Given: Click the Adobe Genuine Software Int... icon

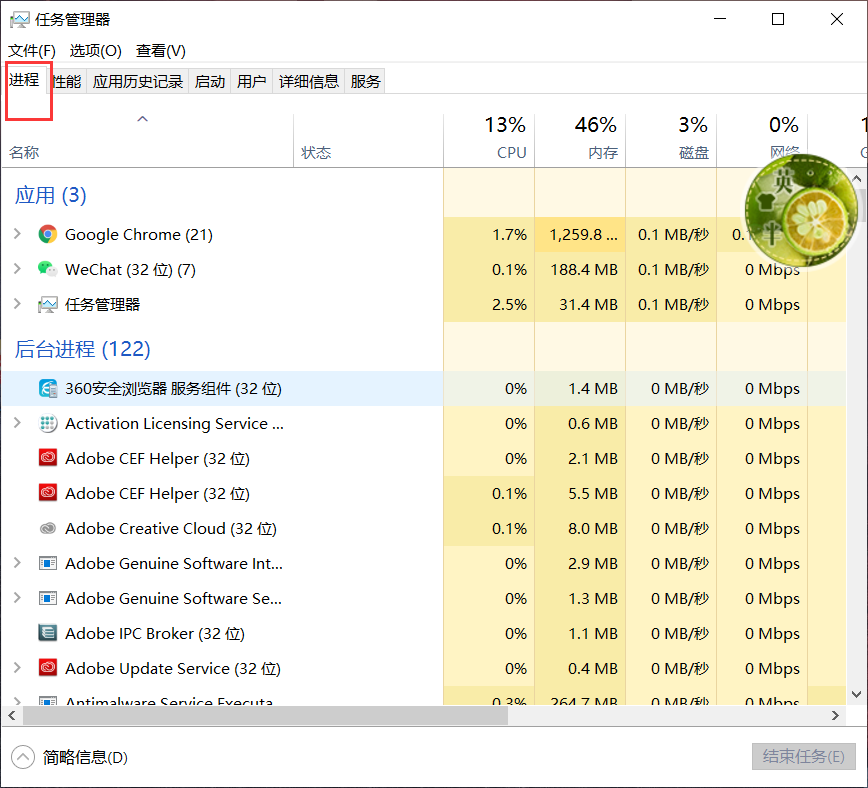Looking at the screenshot, I should 48,563.
